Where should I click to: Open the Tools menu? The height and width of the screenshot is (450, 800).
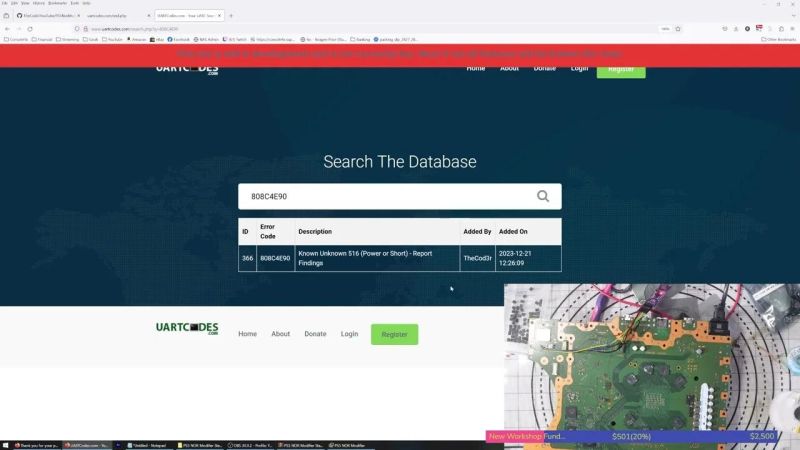coord(74,3)
